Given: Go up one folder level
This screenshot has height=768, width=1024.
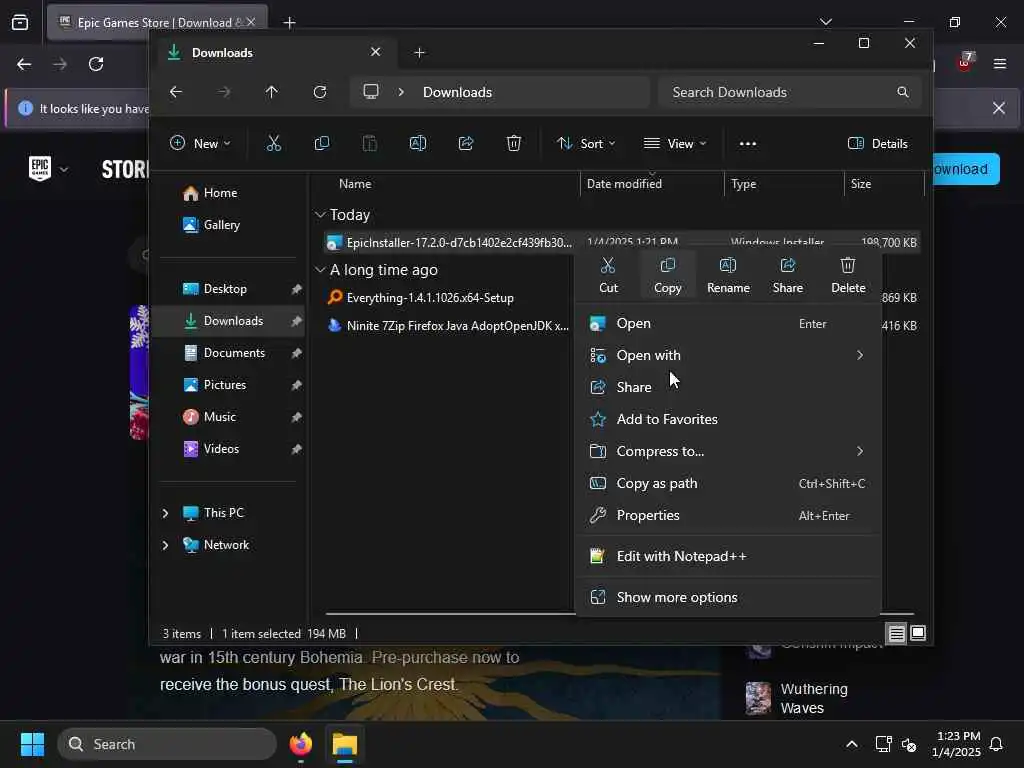Looking at the screenshot, I should [x=272, y=92].
